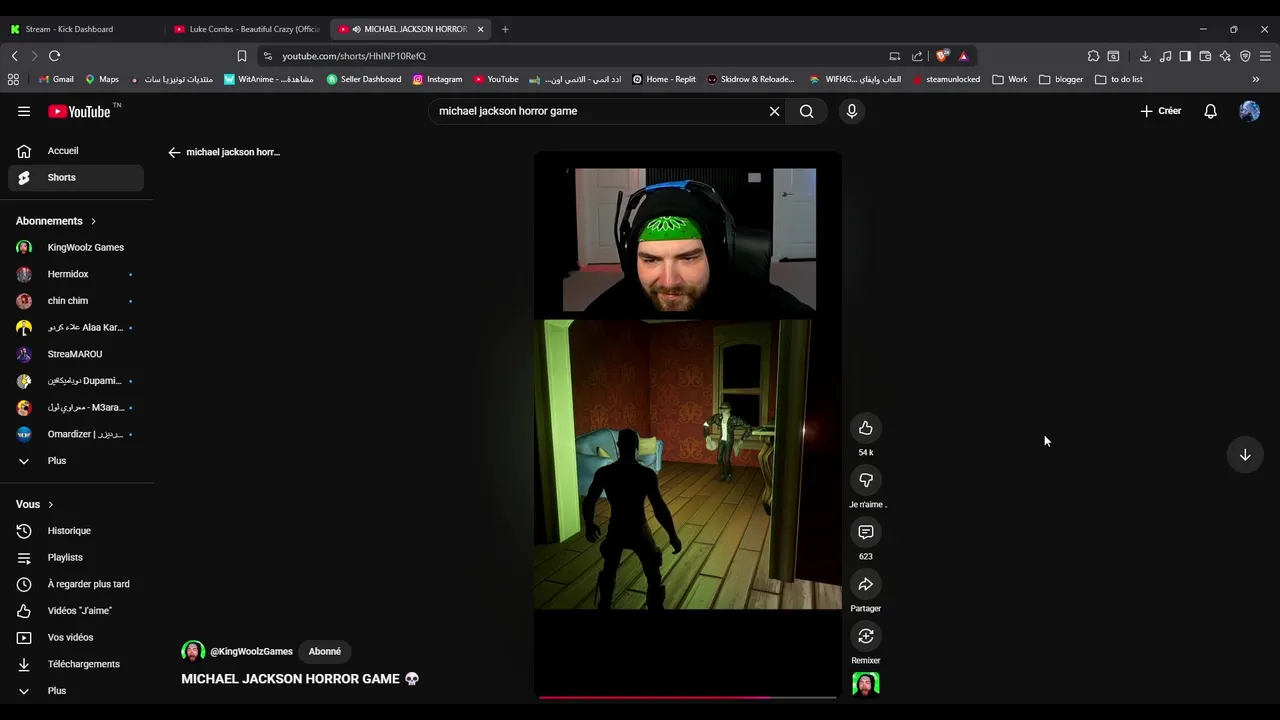
Task: Seek using the Short's red progress bar
Action: pyautogui.click(x=688, y=697)
